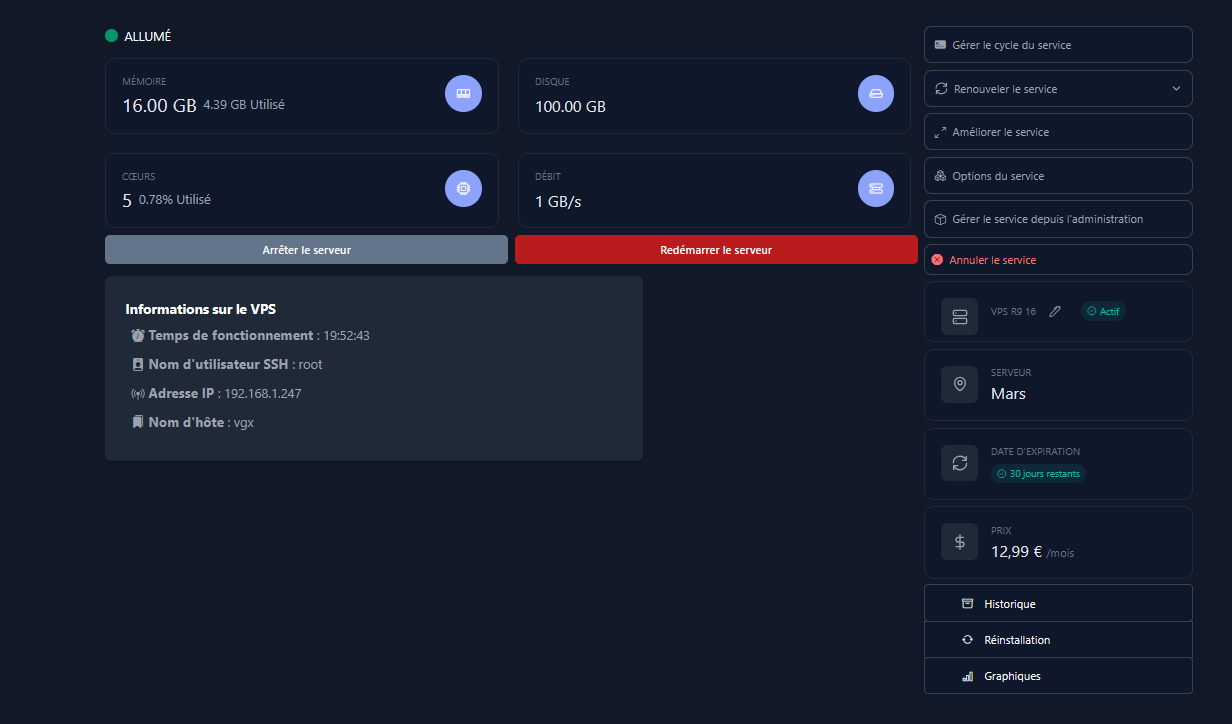Click the server stack icon beside VPS R9 16
The image size is (1232, 724).
click(960, 317)
